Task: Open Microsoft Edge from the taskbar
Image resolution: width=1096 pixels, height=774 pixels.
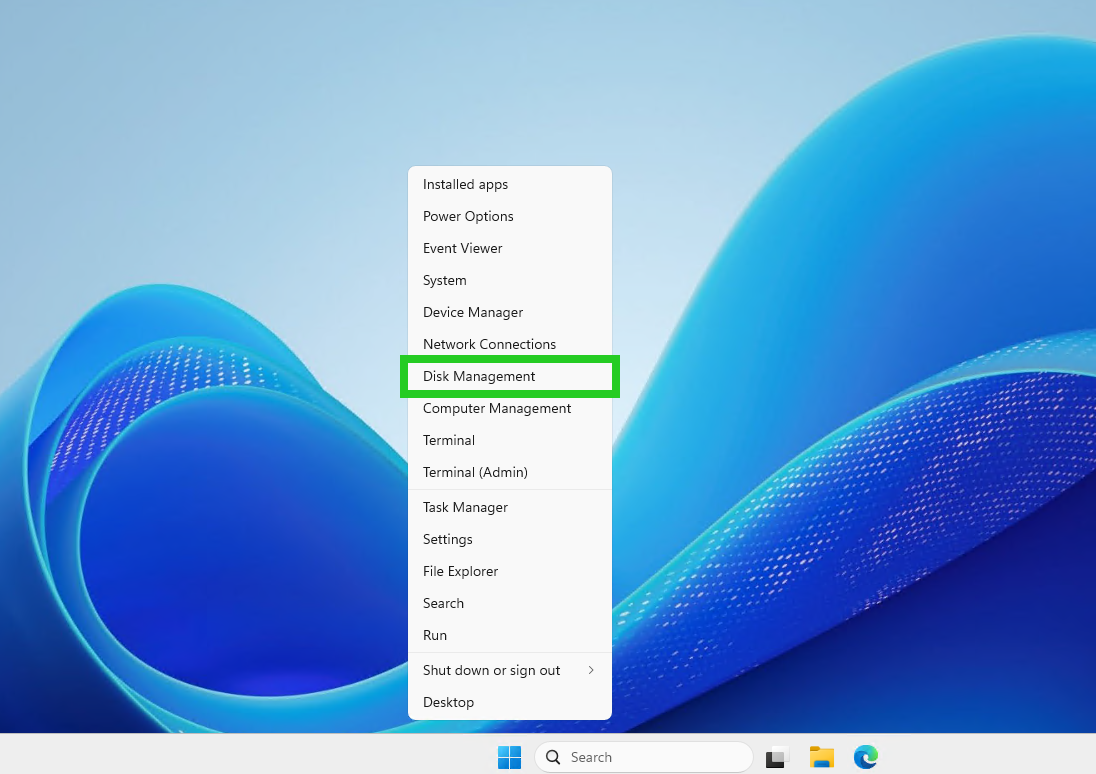Action: (865, 757)
